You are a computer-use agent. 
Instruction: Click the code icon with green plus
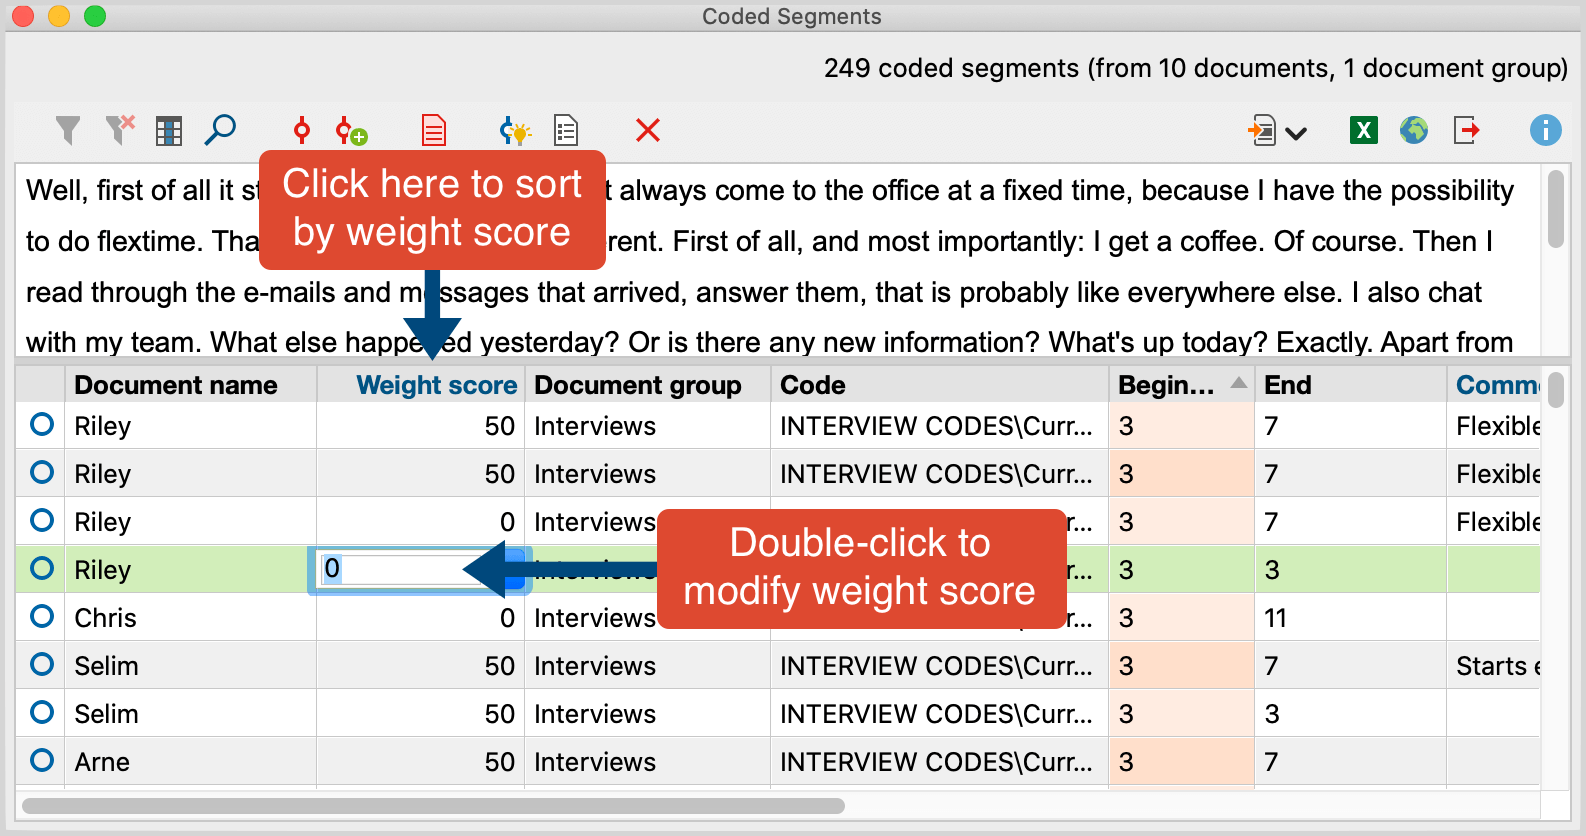click(351, 131)
